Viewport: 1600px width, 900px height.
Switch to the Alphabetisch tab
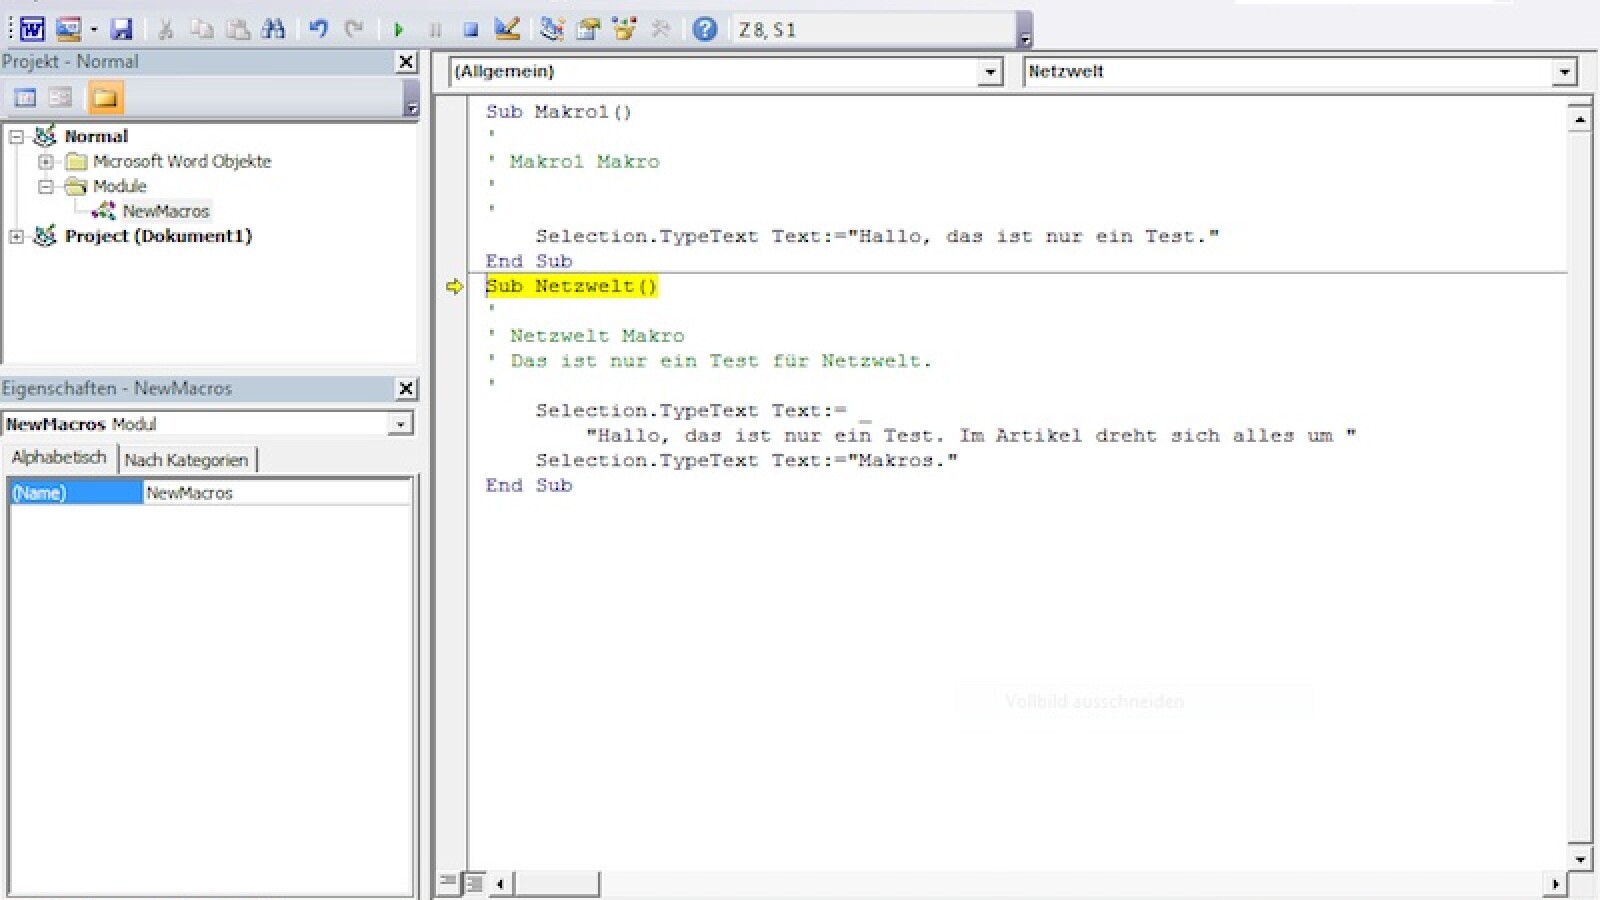59,457
